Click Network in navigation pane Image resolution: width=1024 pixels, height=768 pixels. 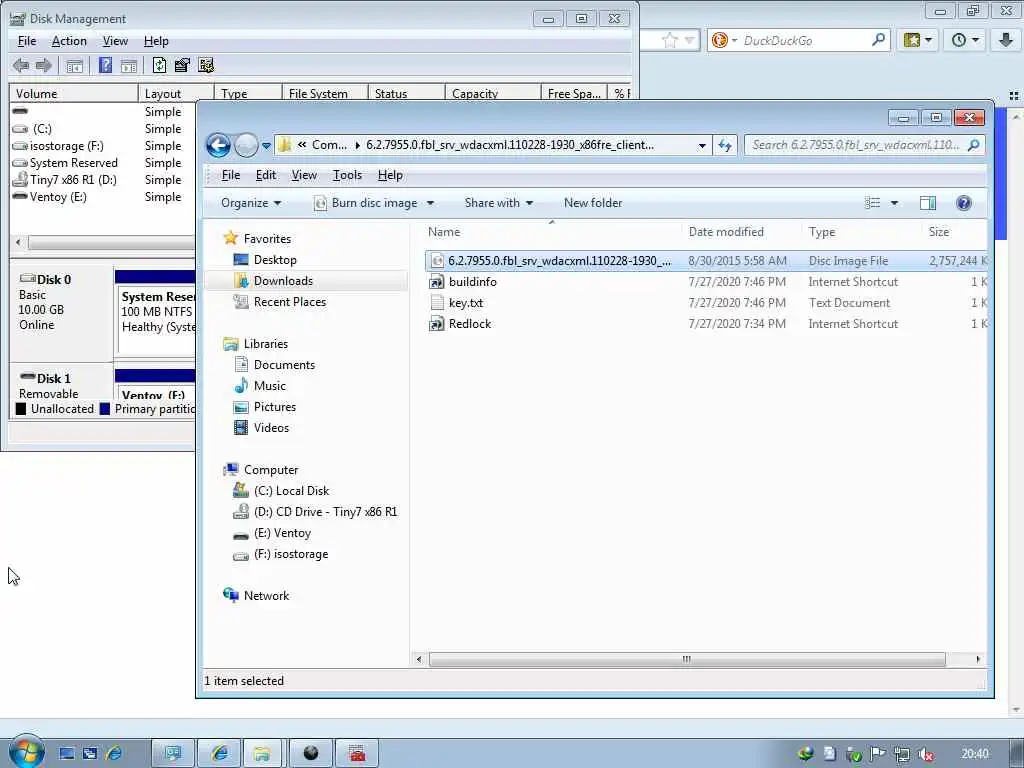pyautogui.click(x=266, y=596)
